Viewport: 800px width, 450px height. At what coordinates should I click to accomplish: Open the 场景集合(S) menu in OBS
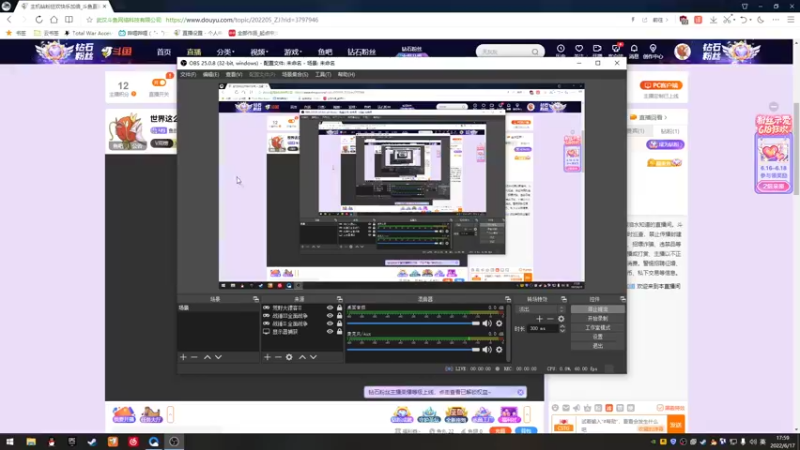[x=295, y=74]
